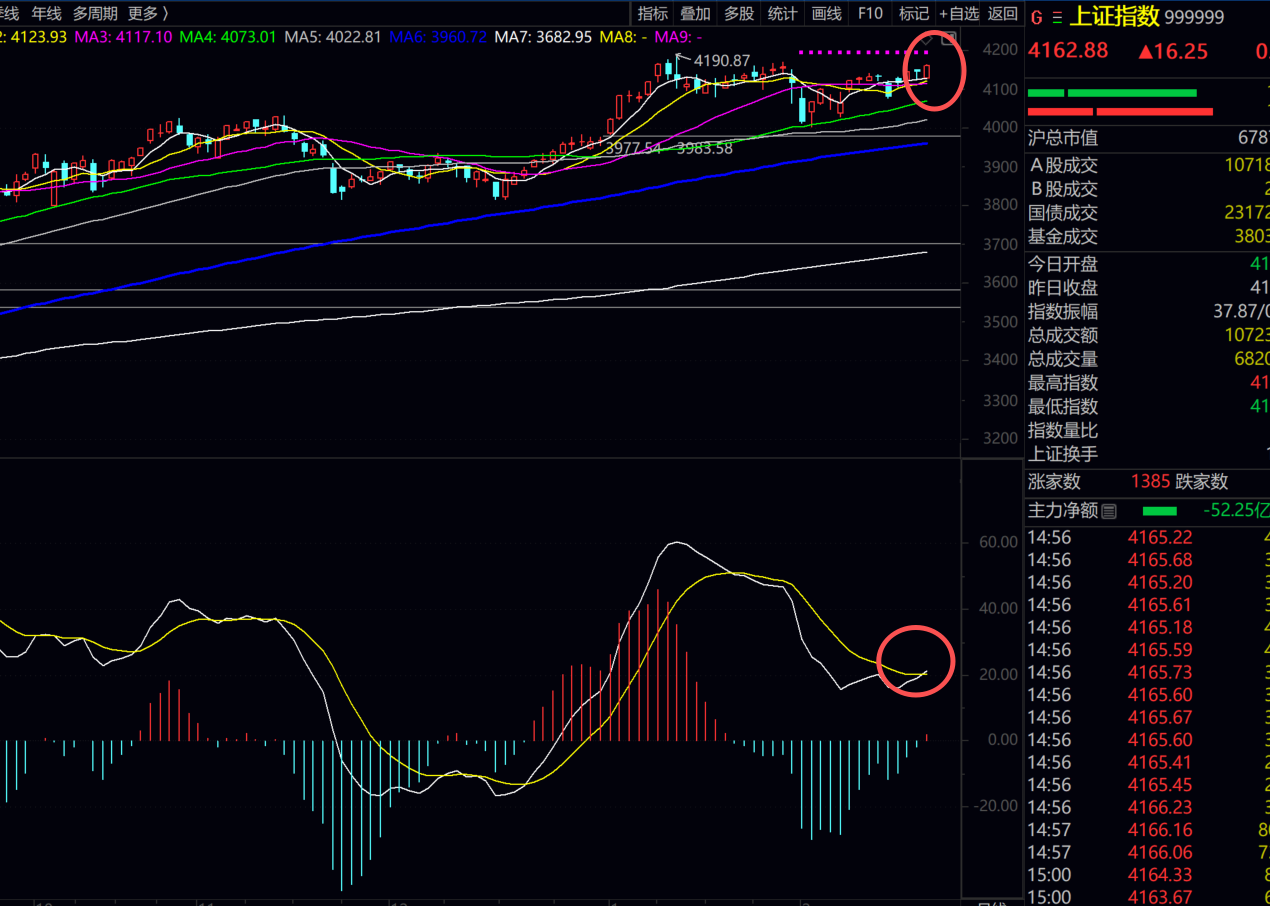Screen dimensions: 1270x906
Task: Open the 主力净额 detail list icon
Action: click(x=1108, y=512)
